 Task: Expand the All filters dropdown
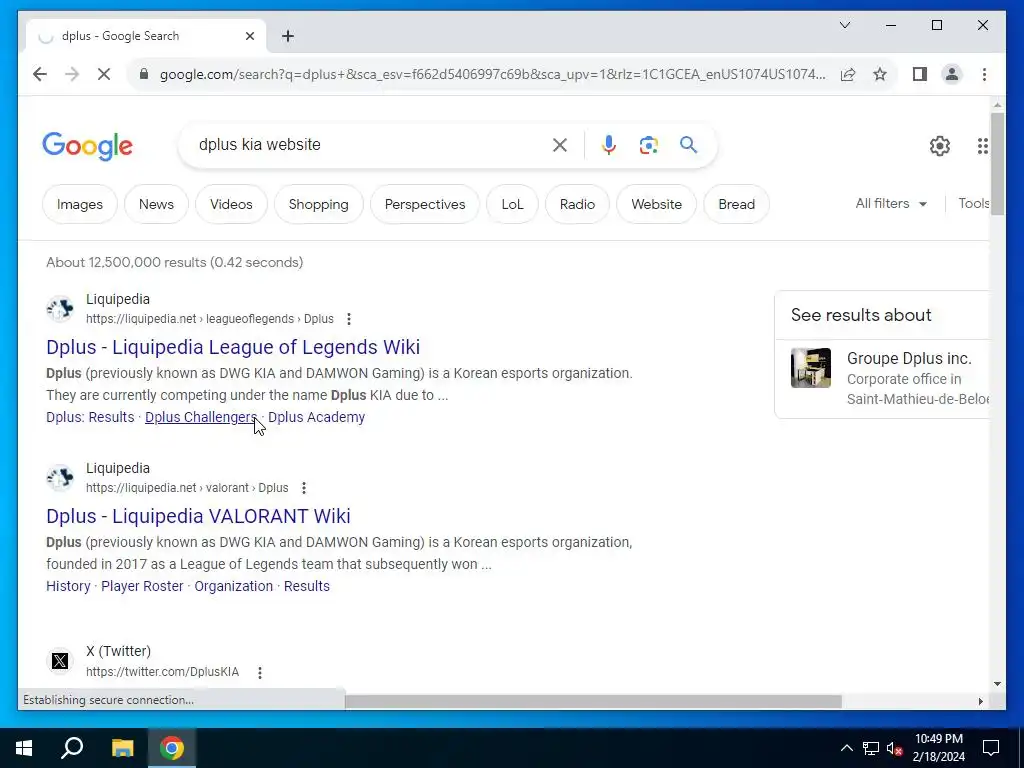891,204
